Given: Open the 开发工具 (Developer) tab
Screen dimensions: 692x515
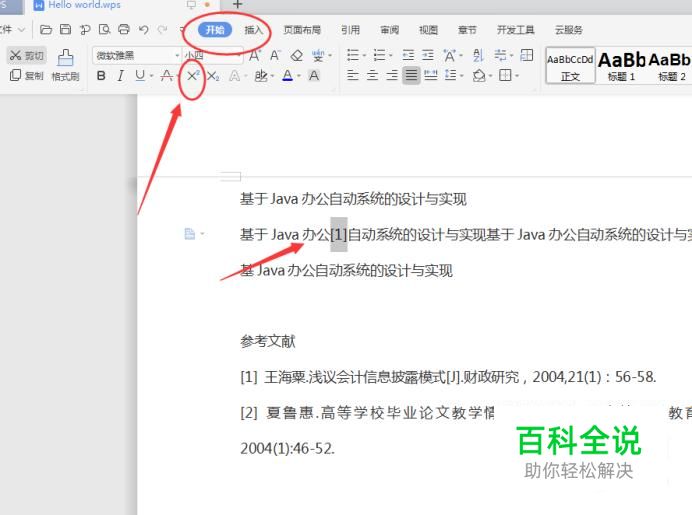Looking at the screenshot, I should click(515, 30).
